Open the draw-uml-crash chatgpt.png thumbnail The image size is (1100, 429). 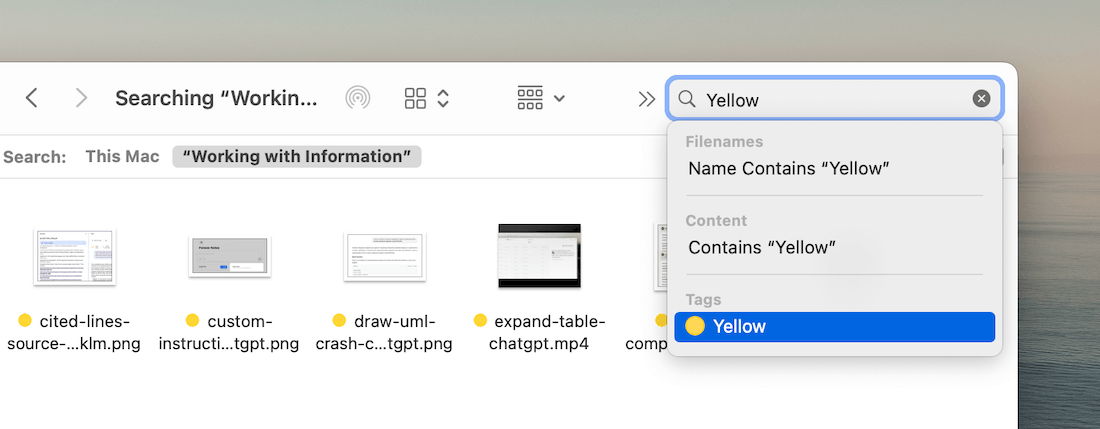click(385, 257)
